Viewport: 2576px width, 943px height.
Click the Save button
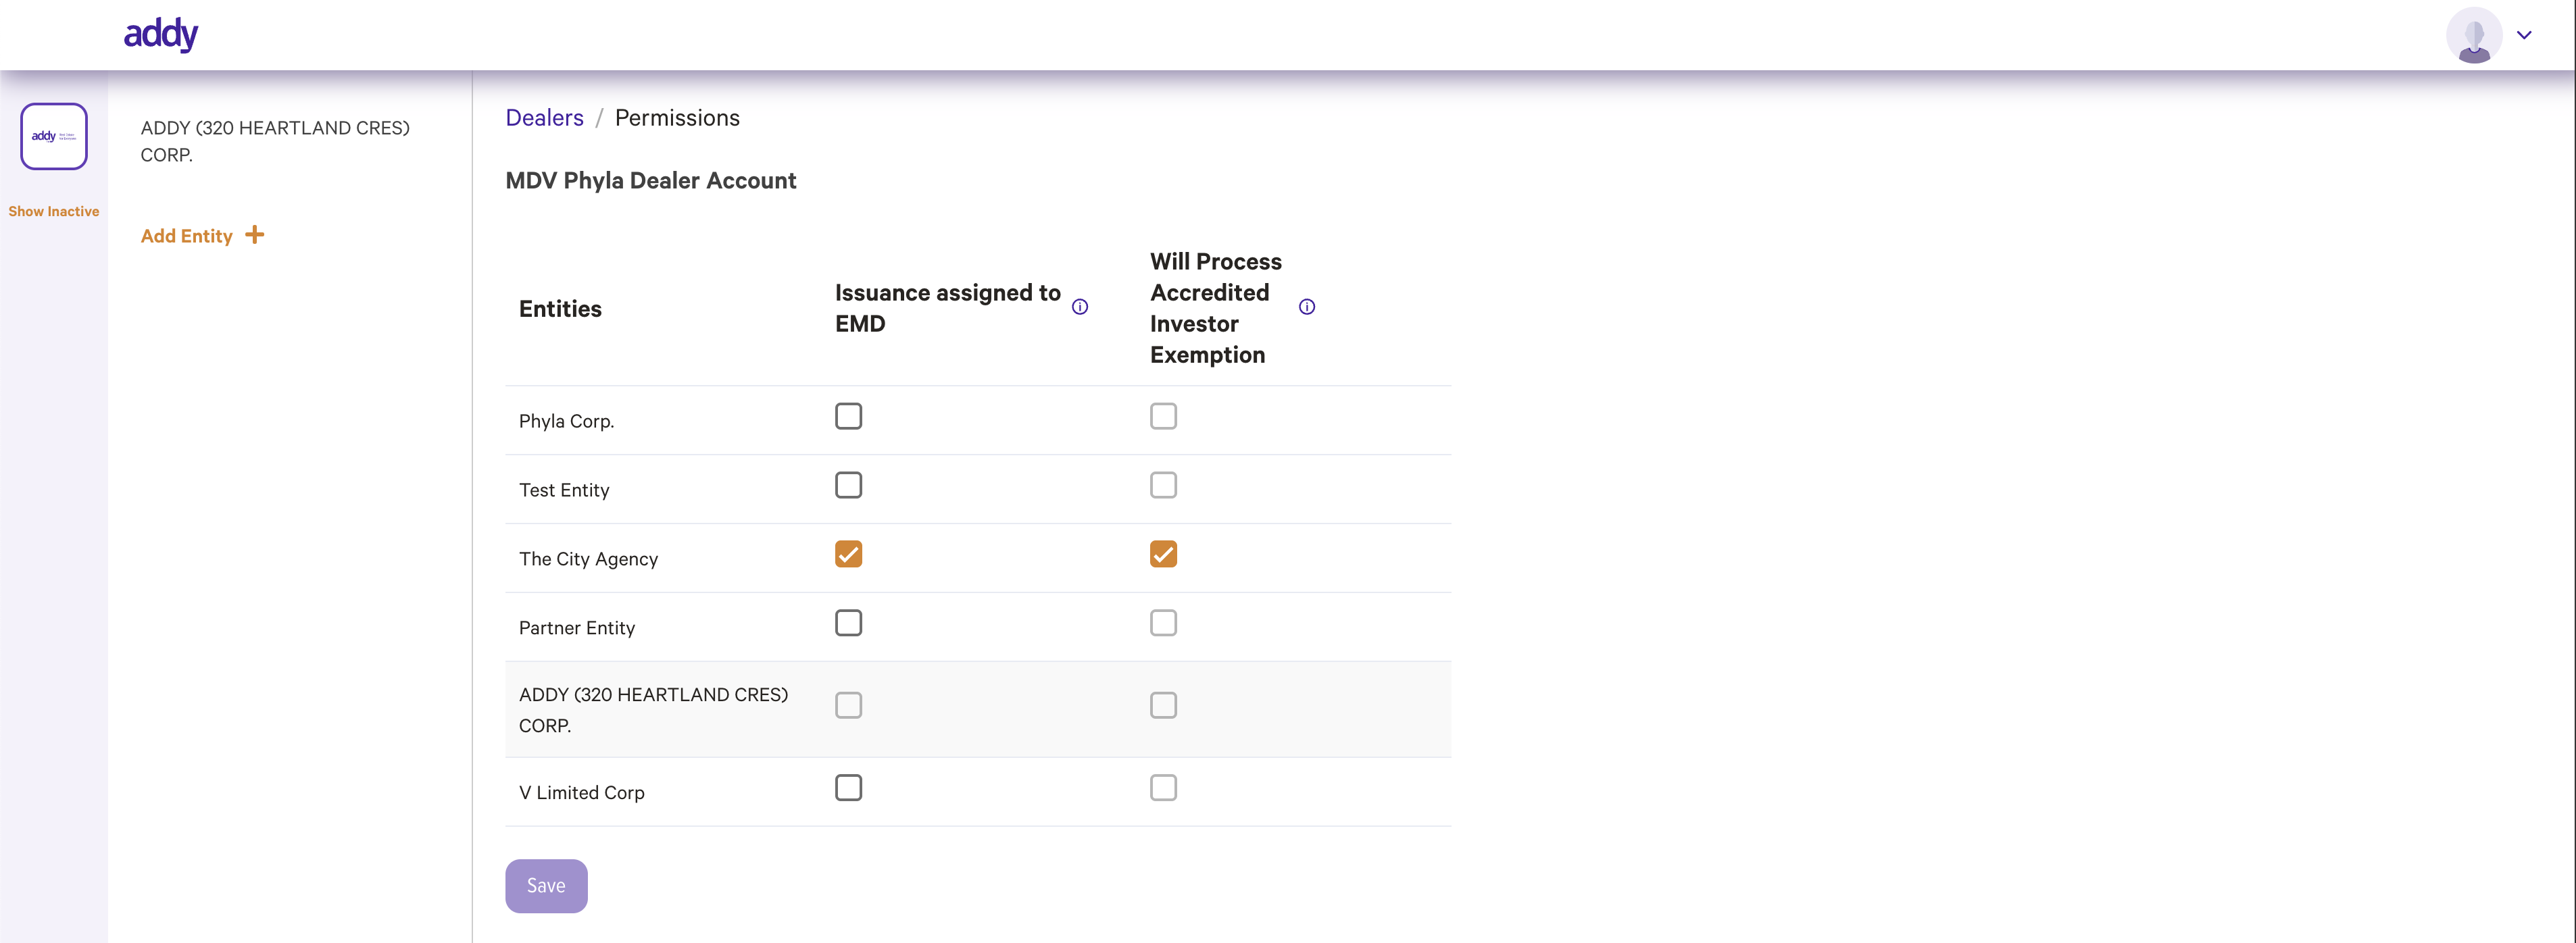tap(546, 886)
